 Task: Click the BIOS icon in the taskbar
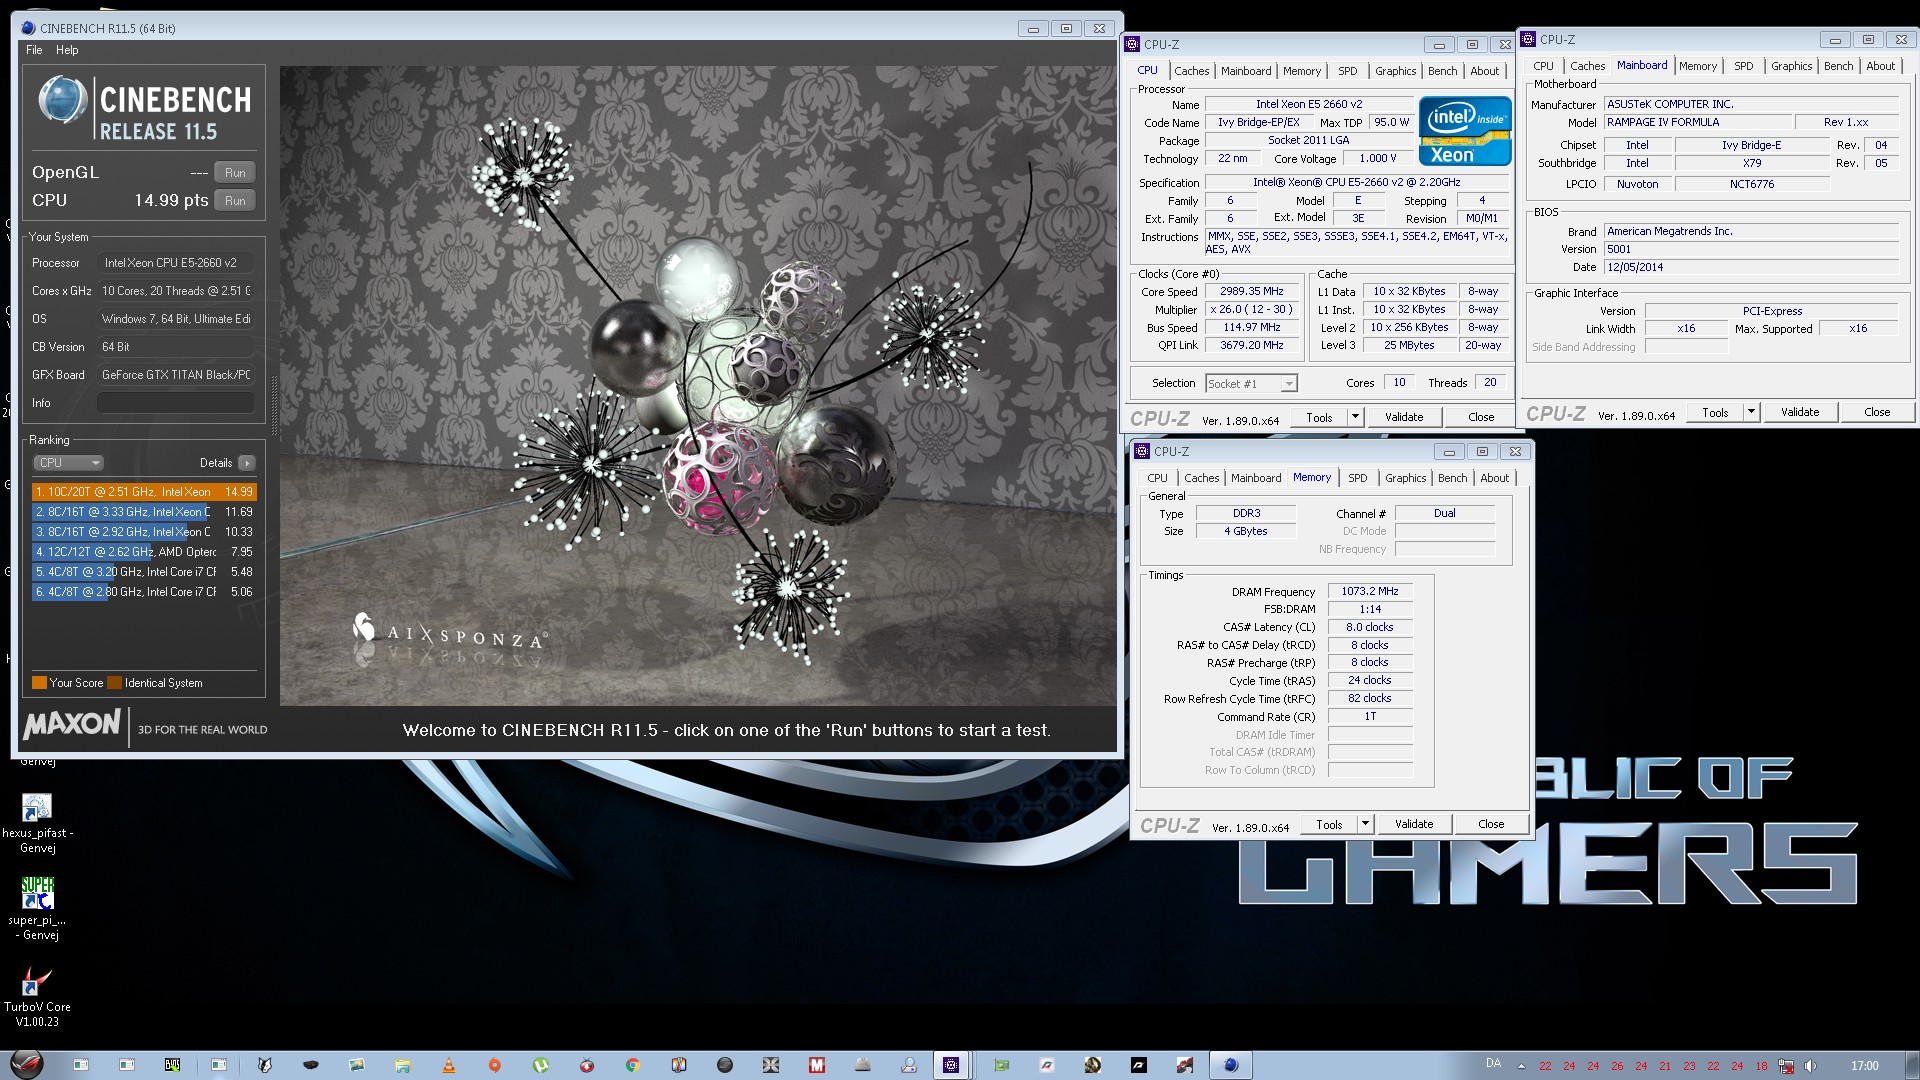tap(172, 1065)
